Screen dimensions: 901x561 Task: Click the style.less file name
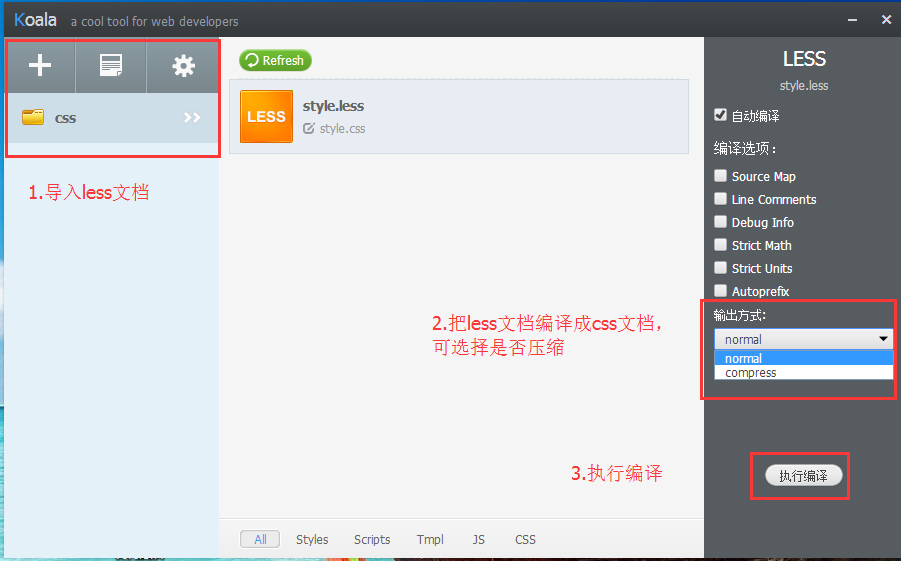point(333,106)
